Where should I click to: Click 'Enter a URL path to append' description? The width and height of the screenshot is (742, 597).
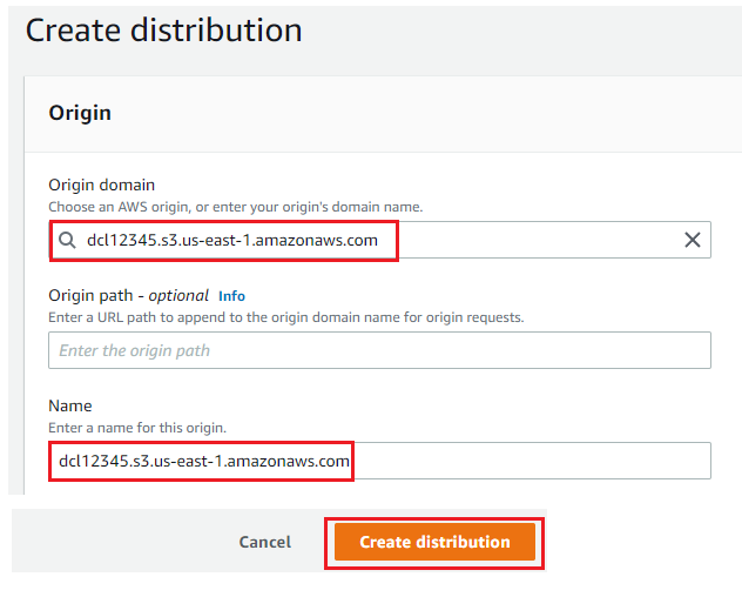(286, 317)
